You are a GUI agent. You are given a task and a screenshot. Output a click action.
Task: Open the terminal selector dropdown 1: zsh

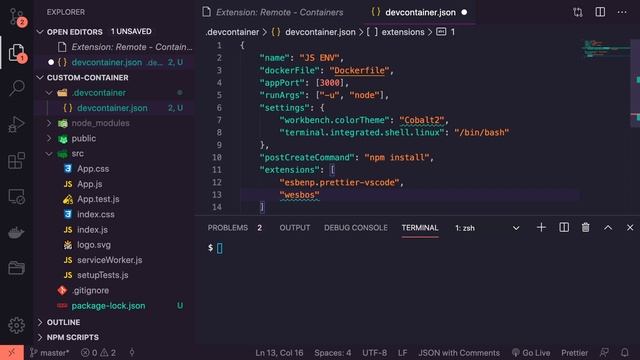[x=488, y=228]
